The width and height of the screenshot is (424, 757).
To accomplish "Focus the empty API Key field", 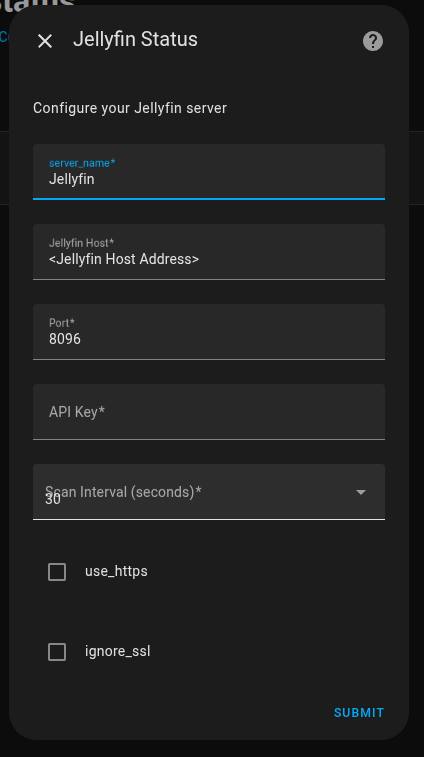I will [x=209, y=412].
